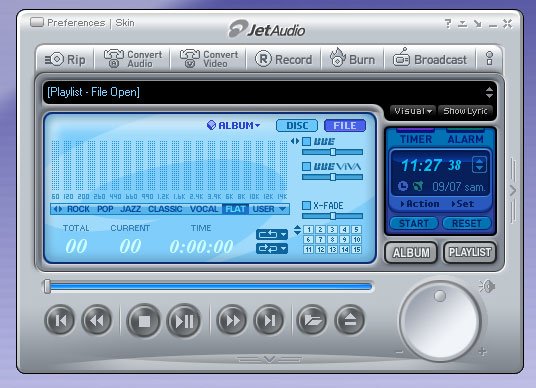This screenshot has width=536, height=388.
Task: Open Convert Audio tool
Action: tap(133, 59)
